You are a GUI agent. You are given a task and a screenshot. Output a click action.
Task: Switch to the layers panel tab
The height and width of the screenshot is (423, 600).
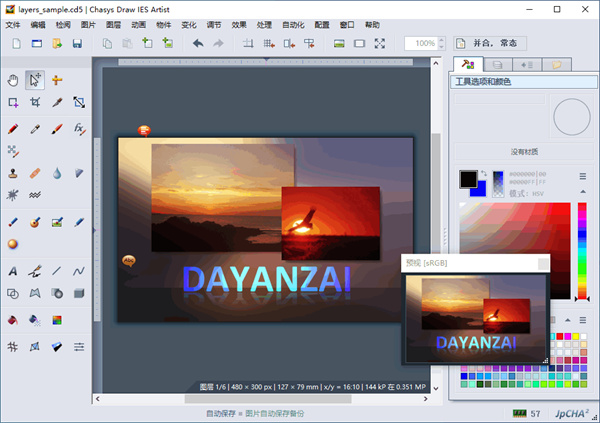coord(497,65)
